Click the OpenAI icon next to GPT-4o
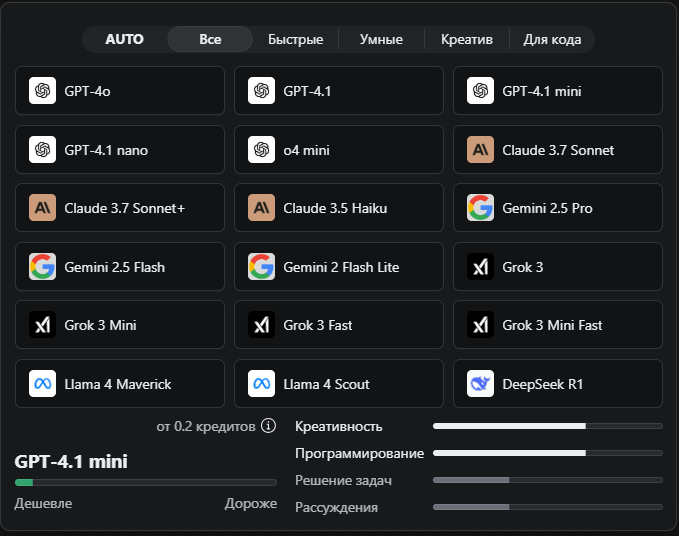 [42, 91]
